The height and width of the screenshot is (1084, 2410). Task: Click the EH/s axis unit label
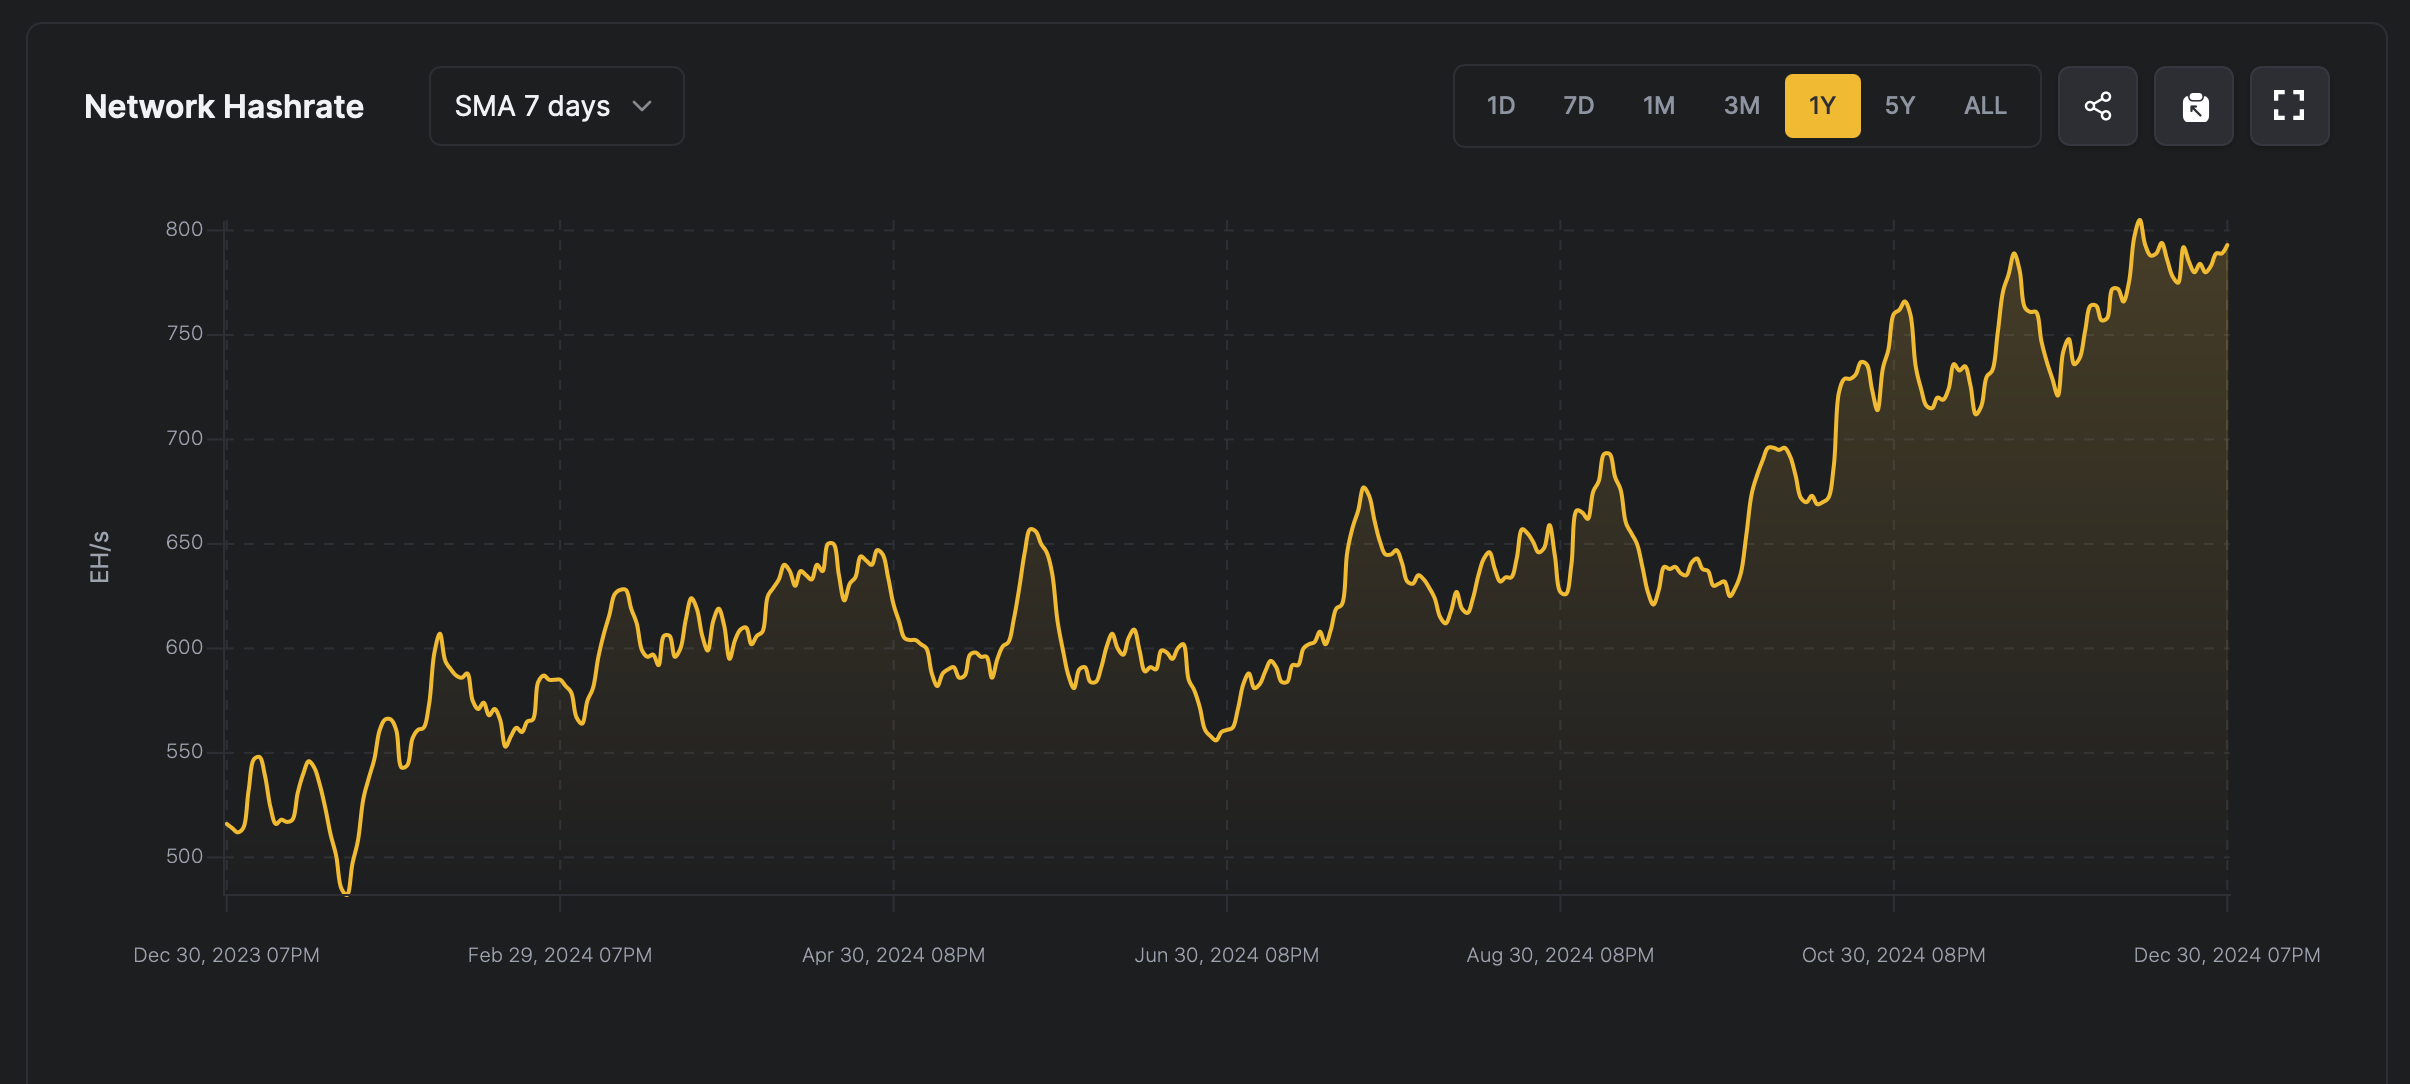click(x=100, y=557)
